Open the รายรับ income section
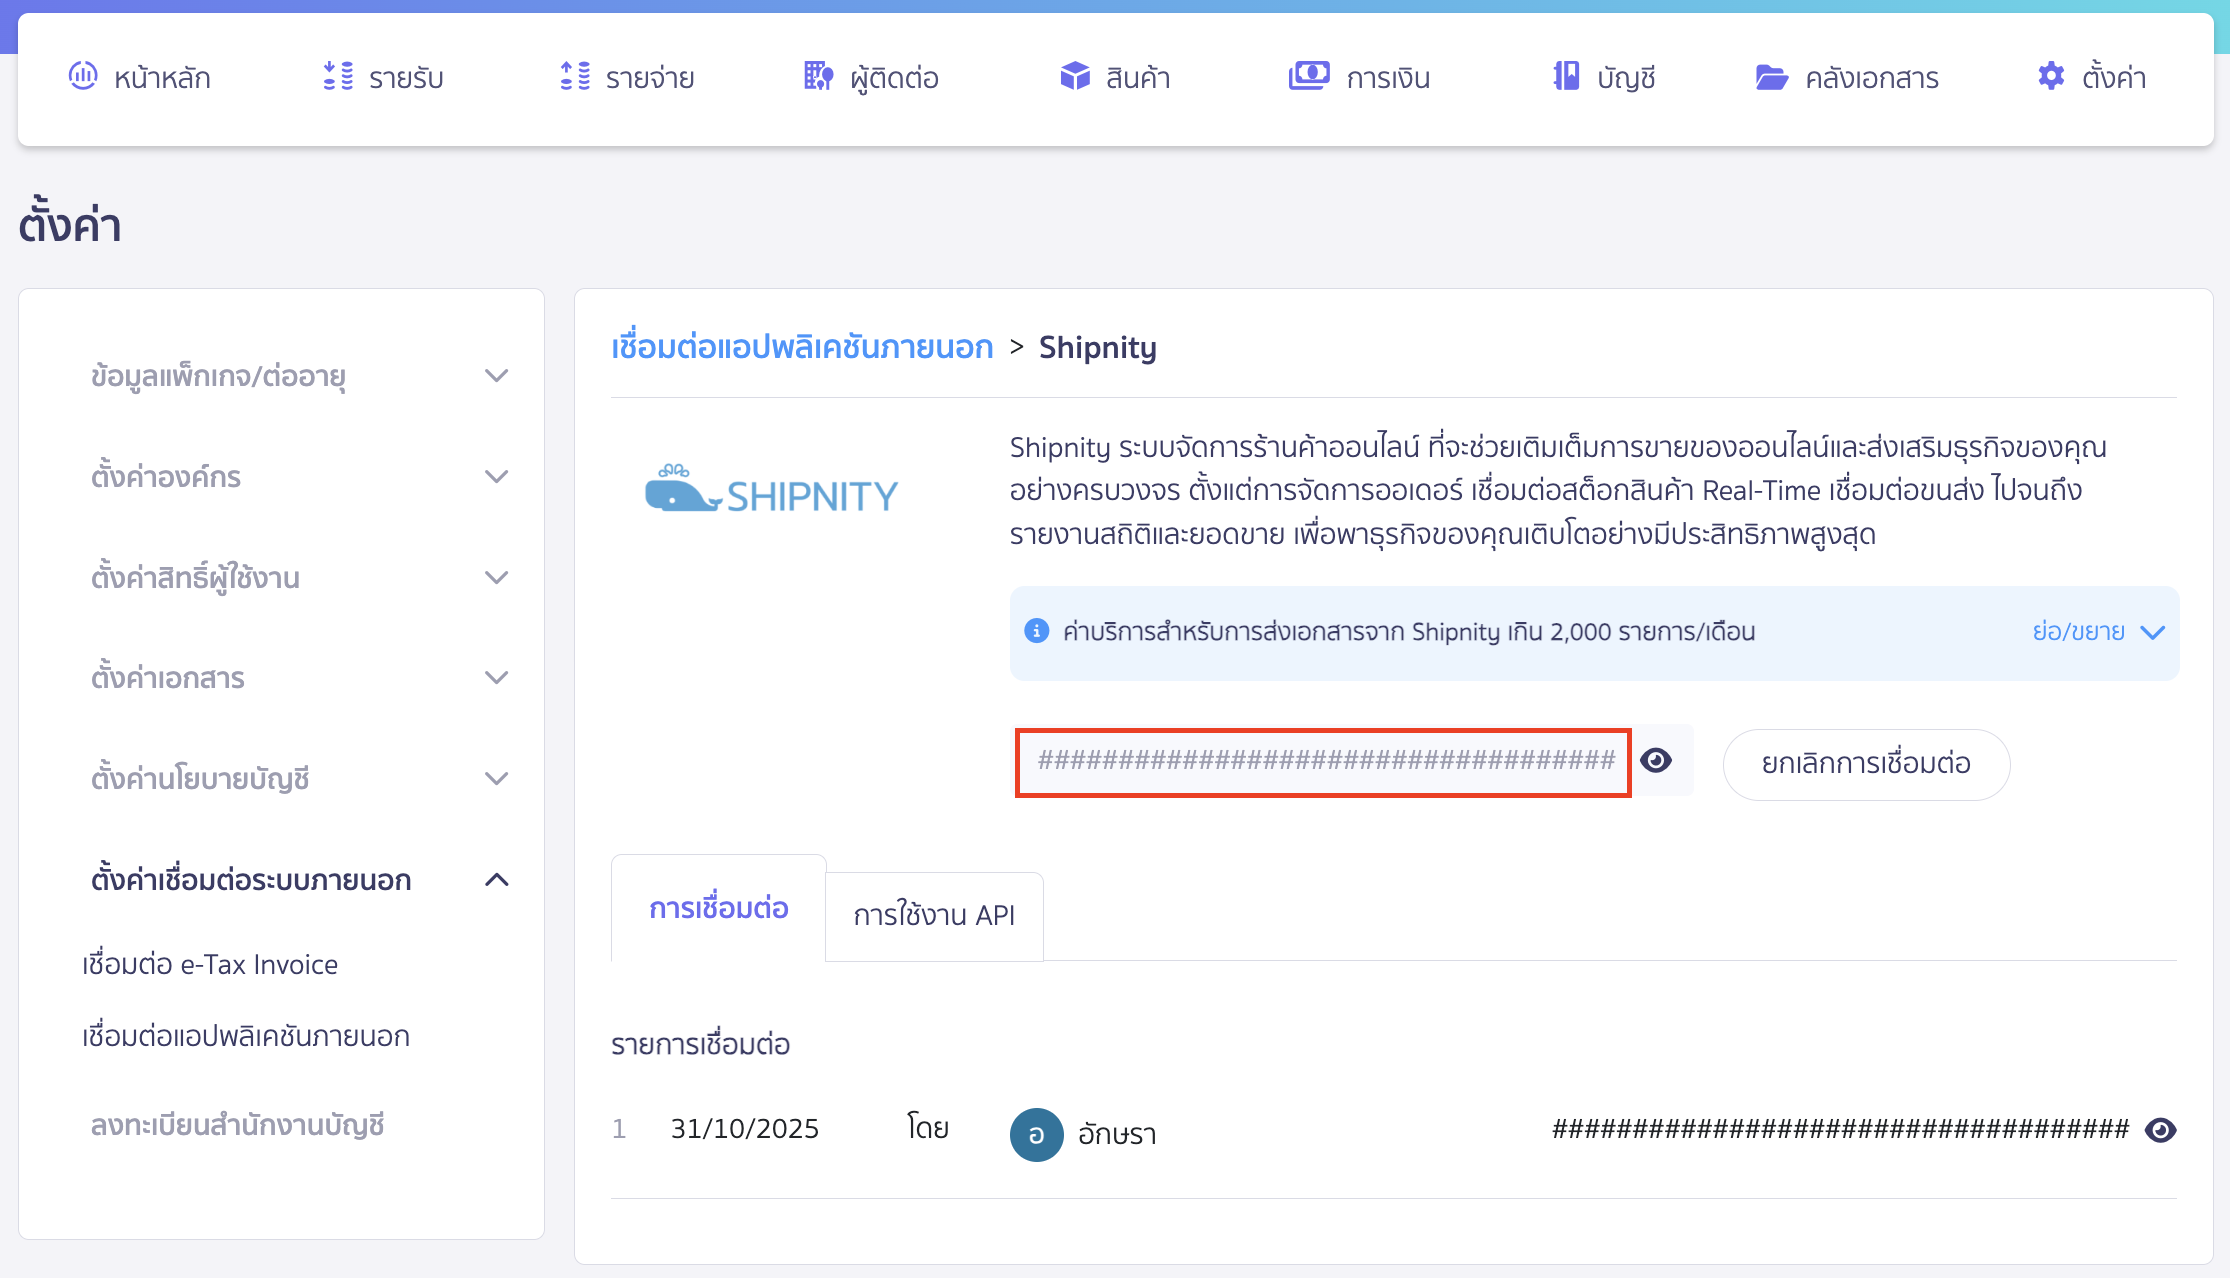The image size is (2230, 1278). pos(383,77)
